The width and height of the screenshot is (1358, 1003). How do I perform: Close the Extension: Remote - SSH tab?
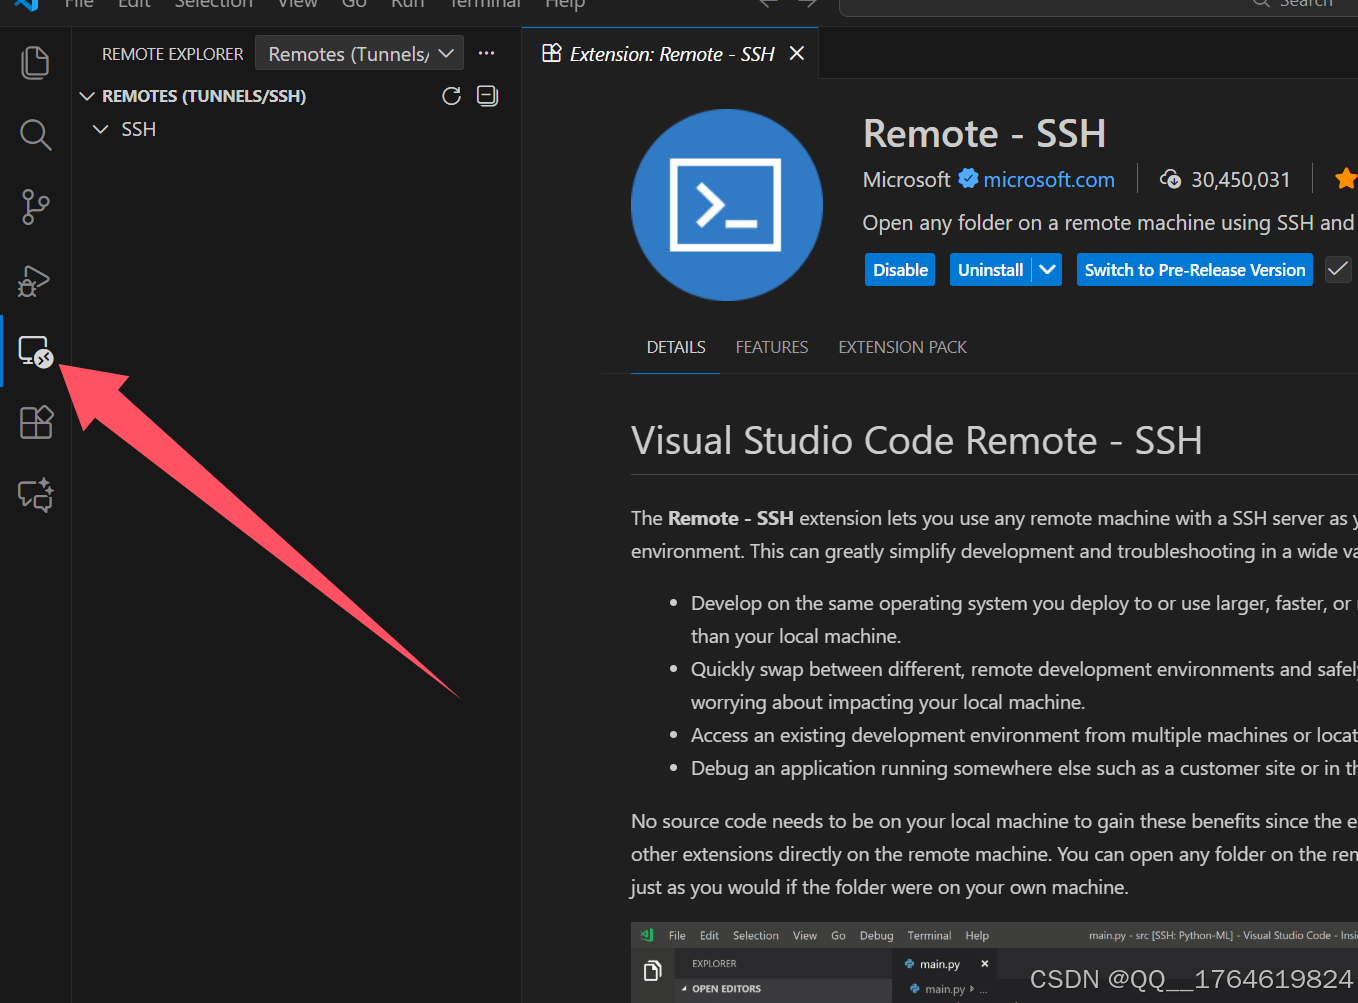pos(797,53)
